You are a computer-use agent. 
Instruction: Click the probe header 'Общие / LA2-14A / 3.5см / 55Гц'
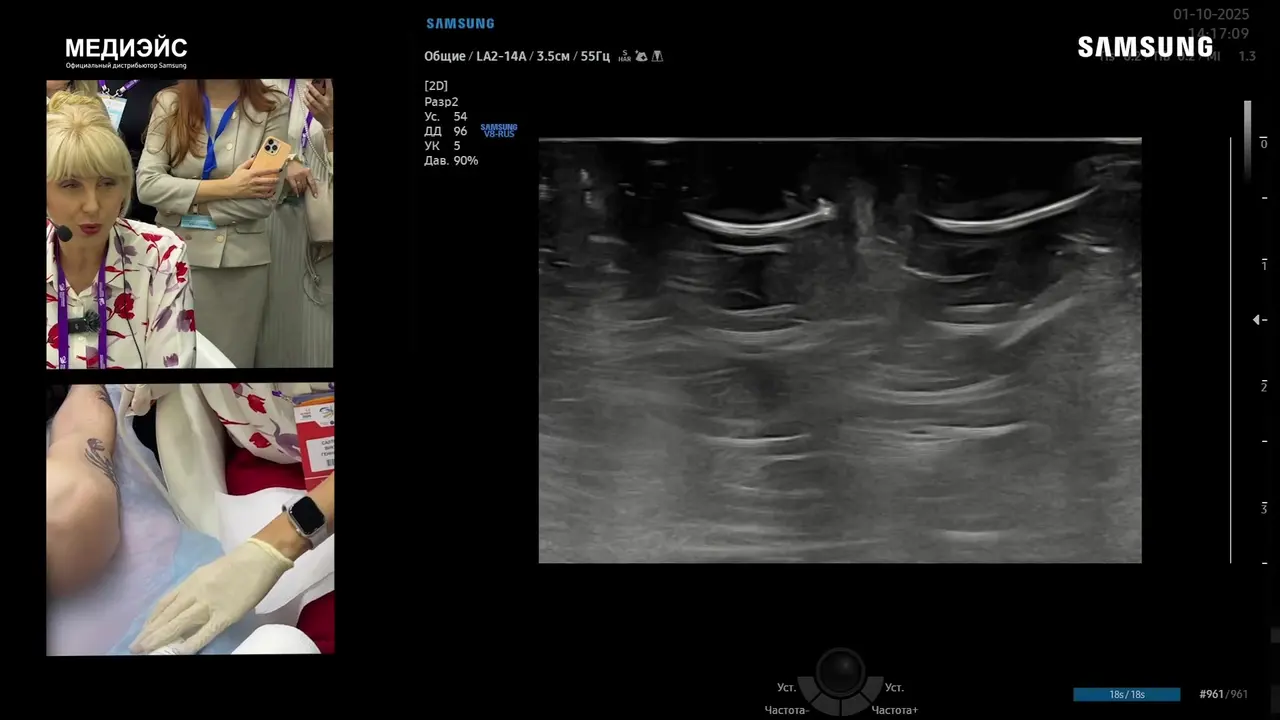[x=517, y=56]
